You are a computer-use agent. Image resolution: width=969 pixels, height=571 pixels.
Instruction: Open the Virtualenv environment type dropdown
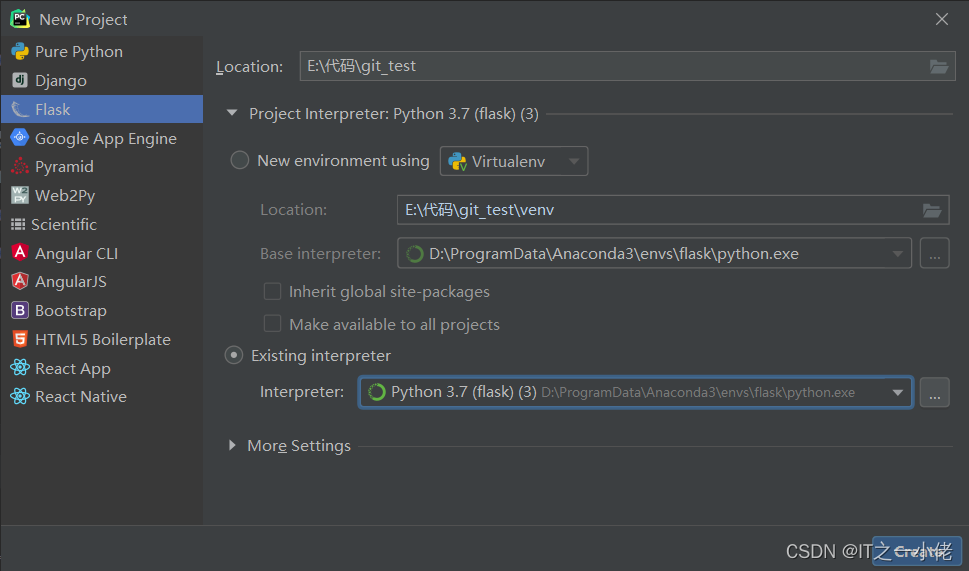(x=514, y=161)
